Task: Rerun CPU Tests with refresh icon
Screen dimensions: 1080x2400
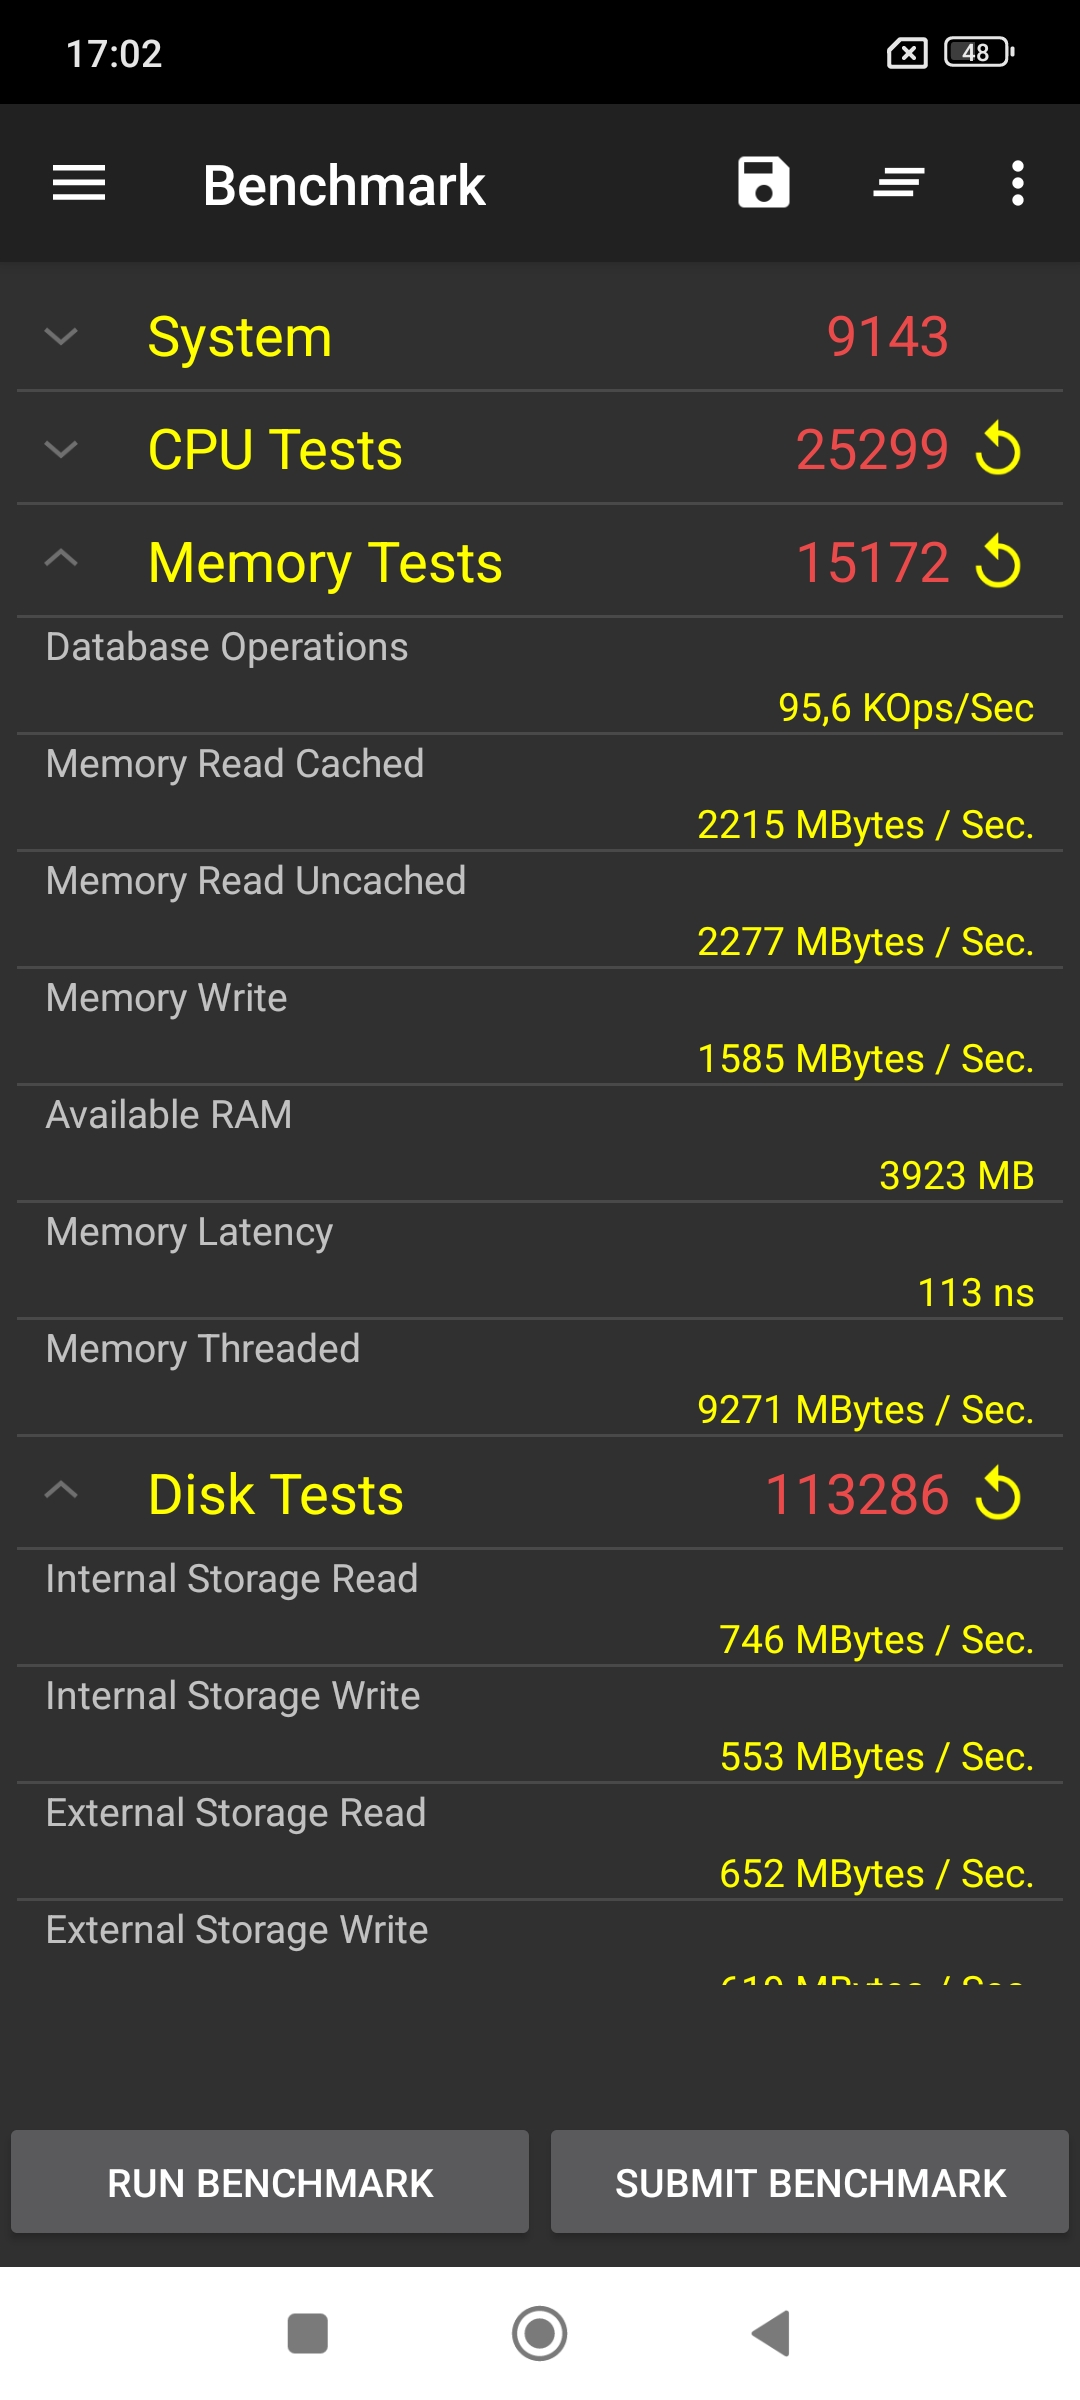Action: (998, 449)
